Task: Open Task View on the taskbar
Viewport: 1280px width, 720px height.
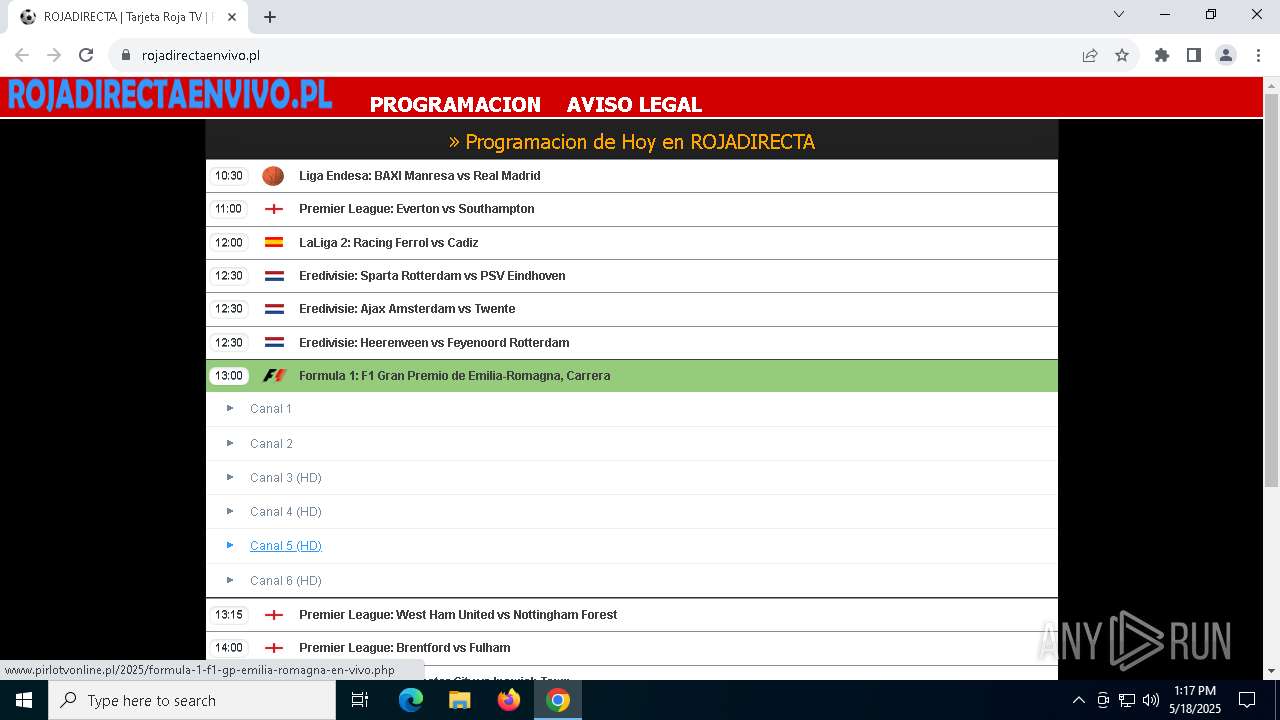Action: tap(360, 700)
